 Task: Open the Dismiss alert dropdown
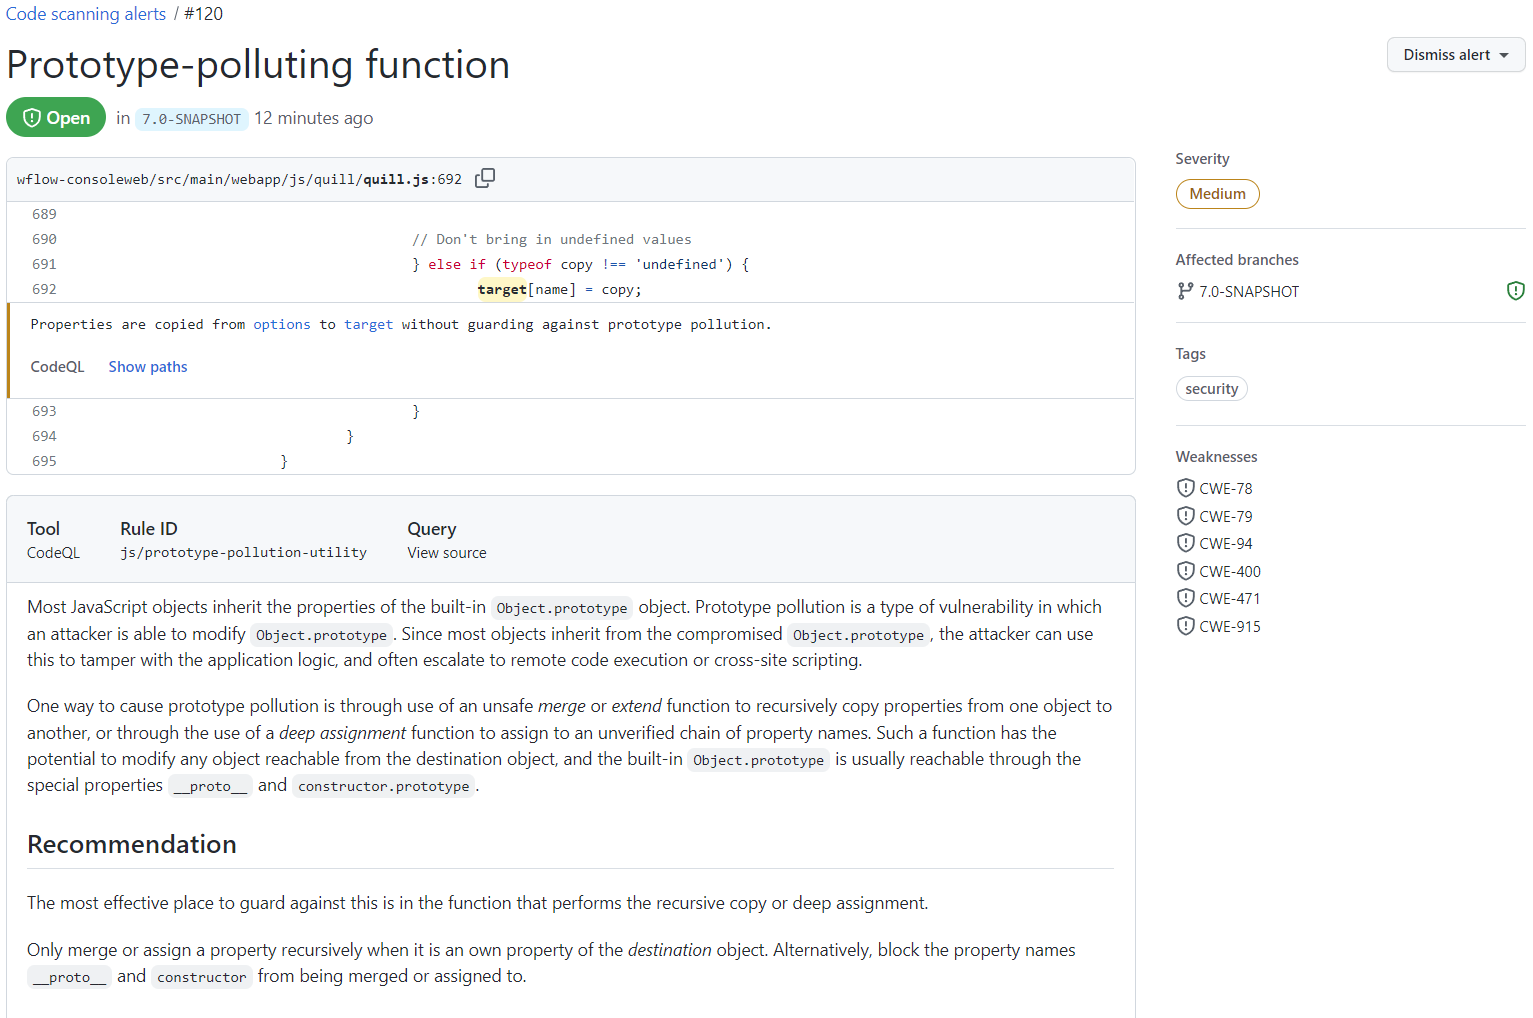[x=1455, y=54]
